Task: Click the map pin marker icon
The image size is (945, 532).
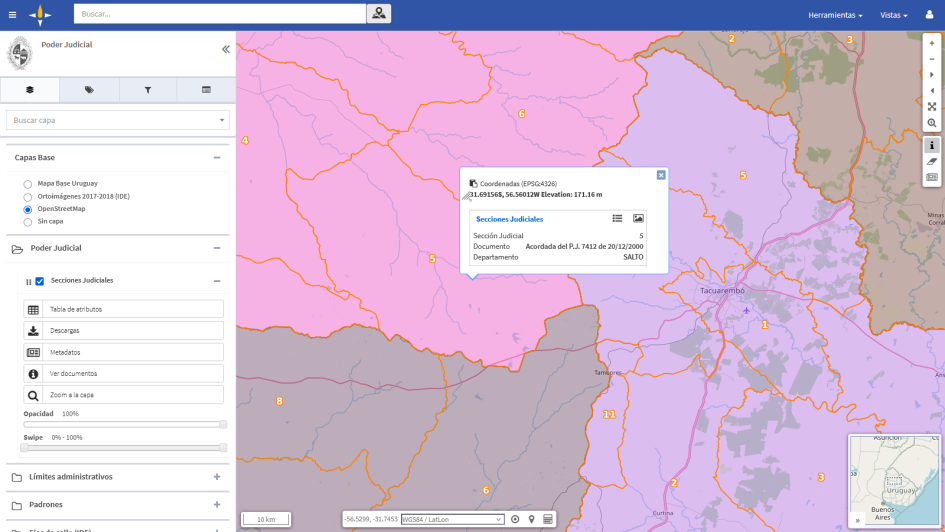Action: coord(532,519)
